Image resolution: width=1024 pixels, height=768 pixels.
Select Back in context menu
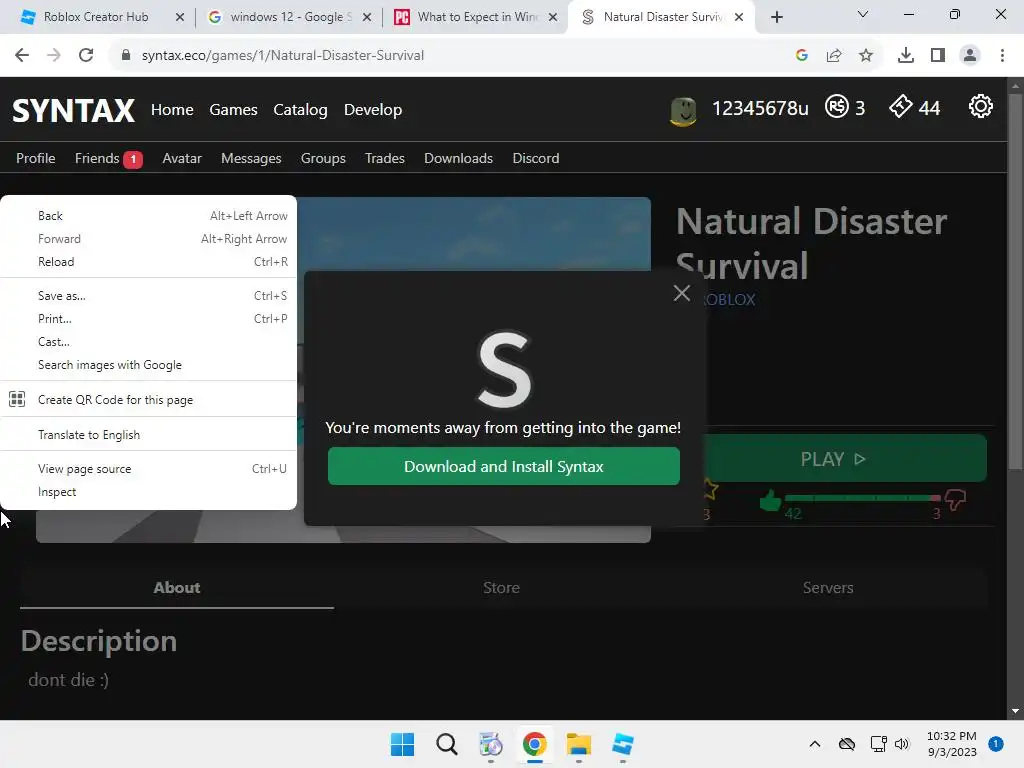(148, 216)
